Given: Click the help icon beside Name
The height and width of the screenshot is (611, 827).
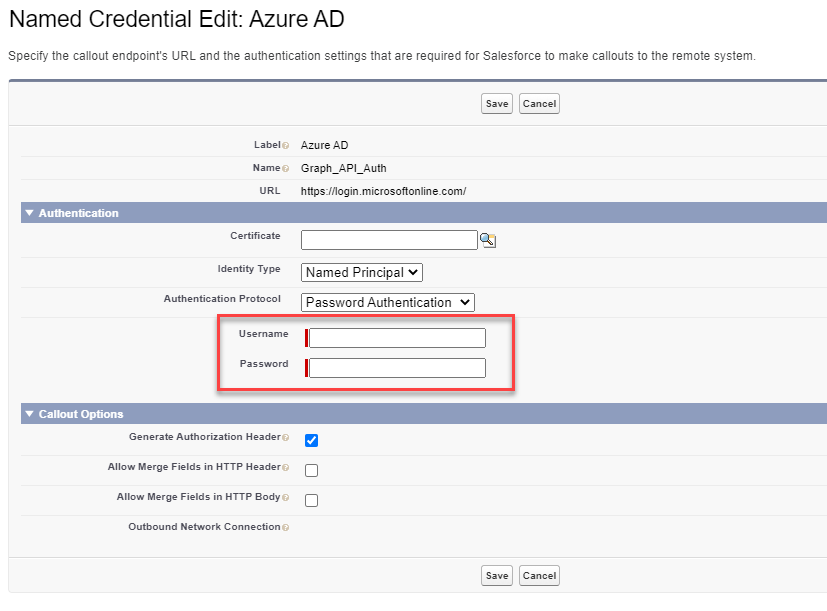Looking at the screenshot, I should pos(285,169).
